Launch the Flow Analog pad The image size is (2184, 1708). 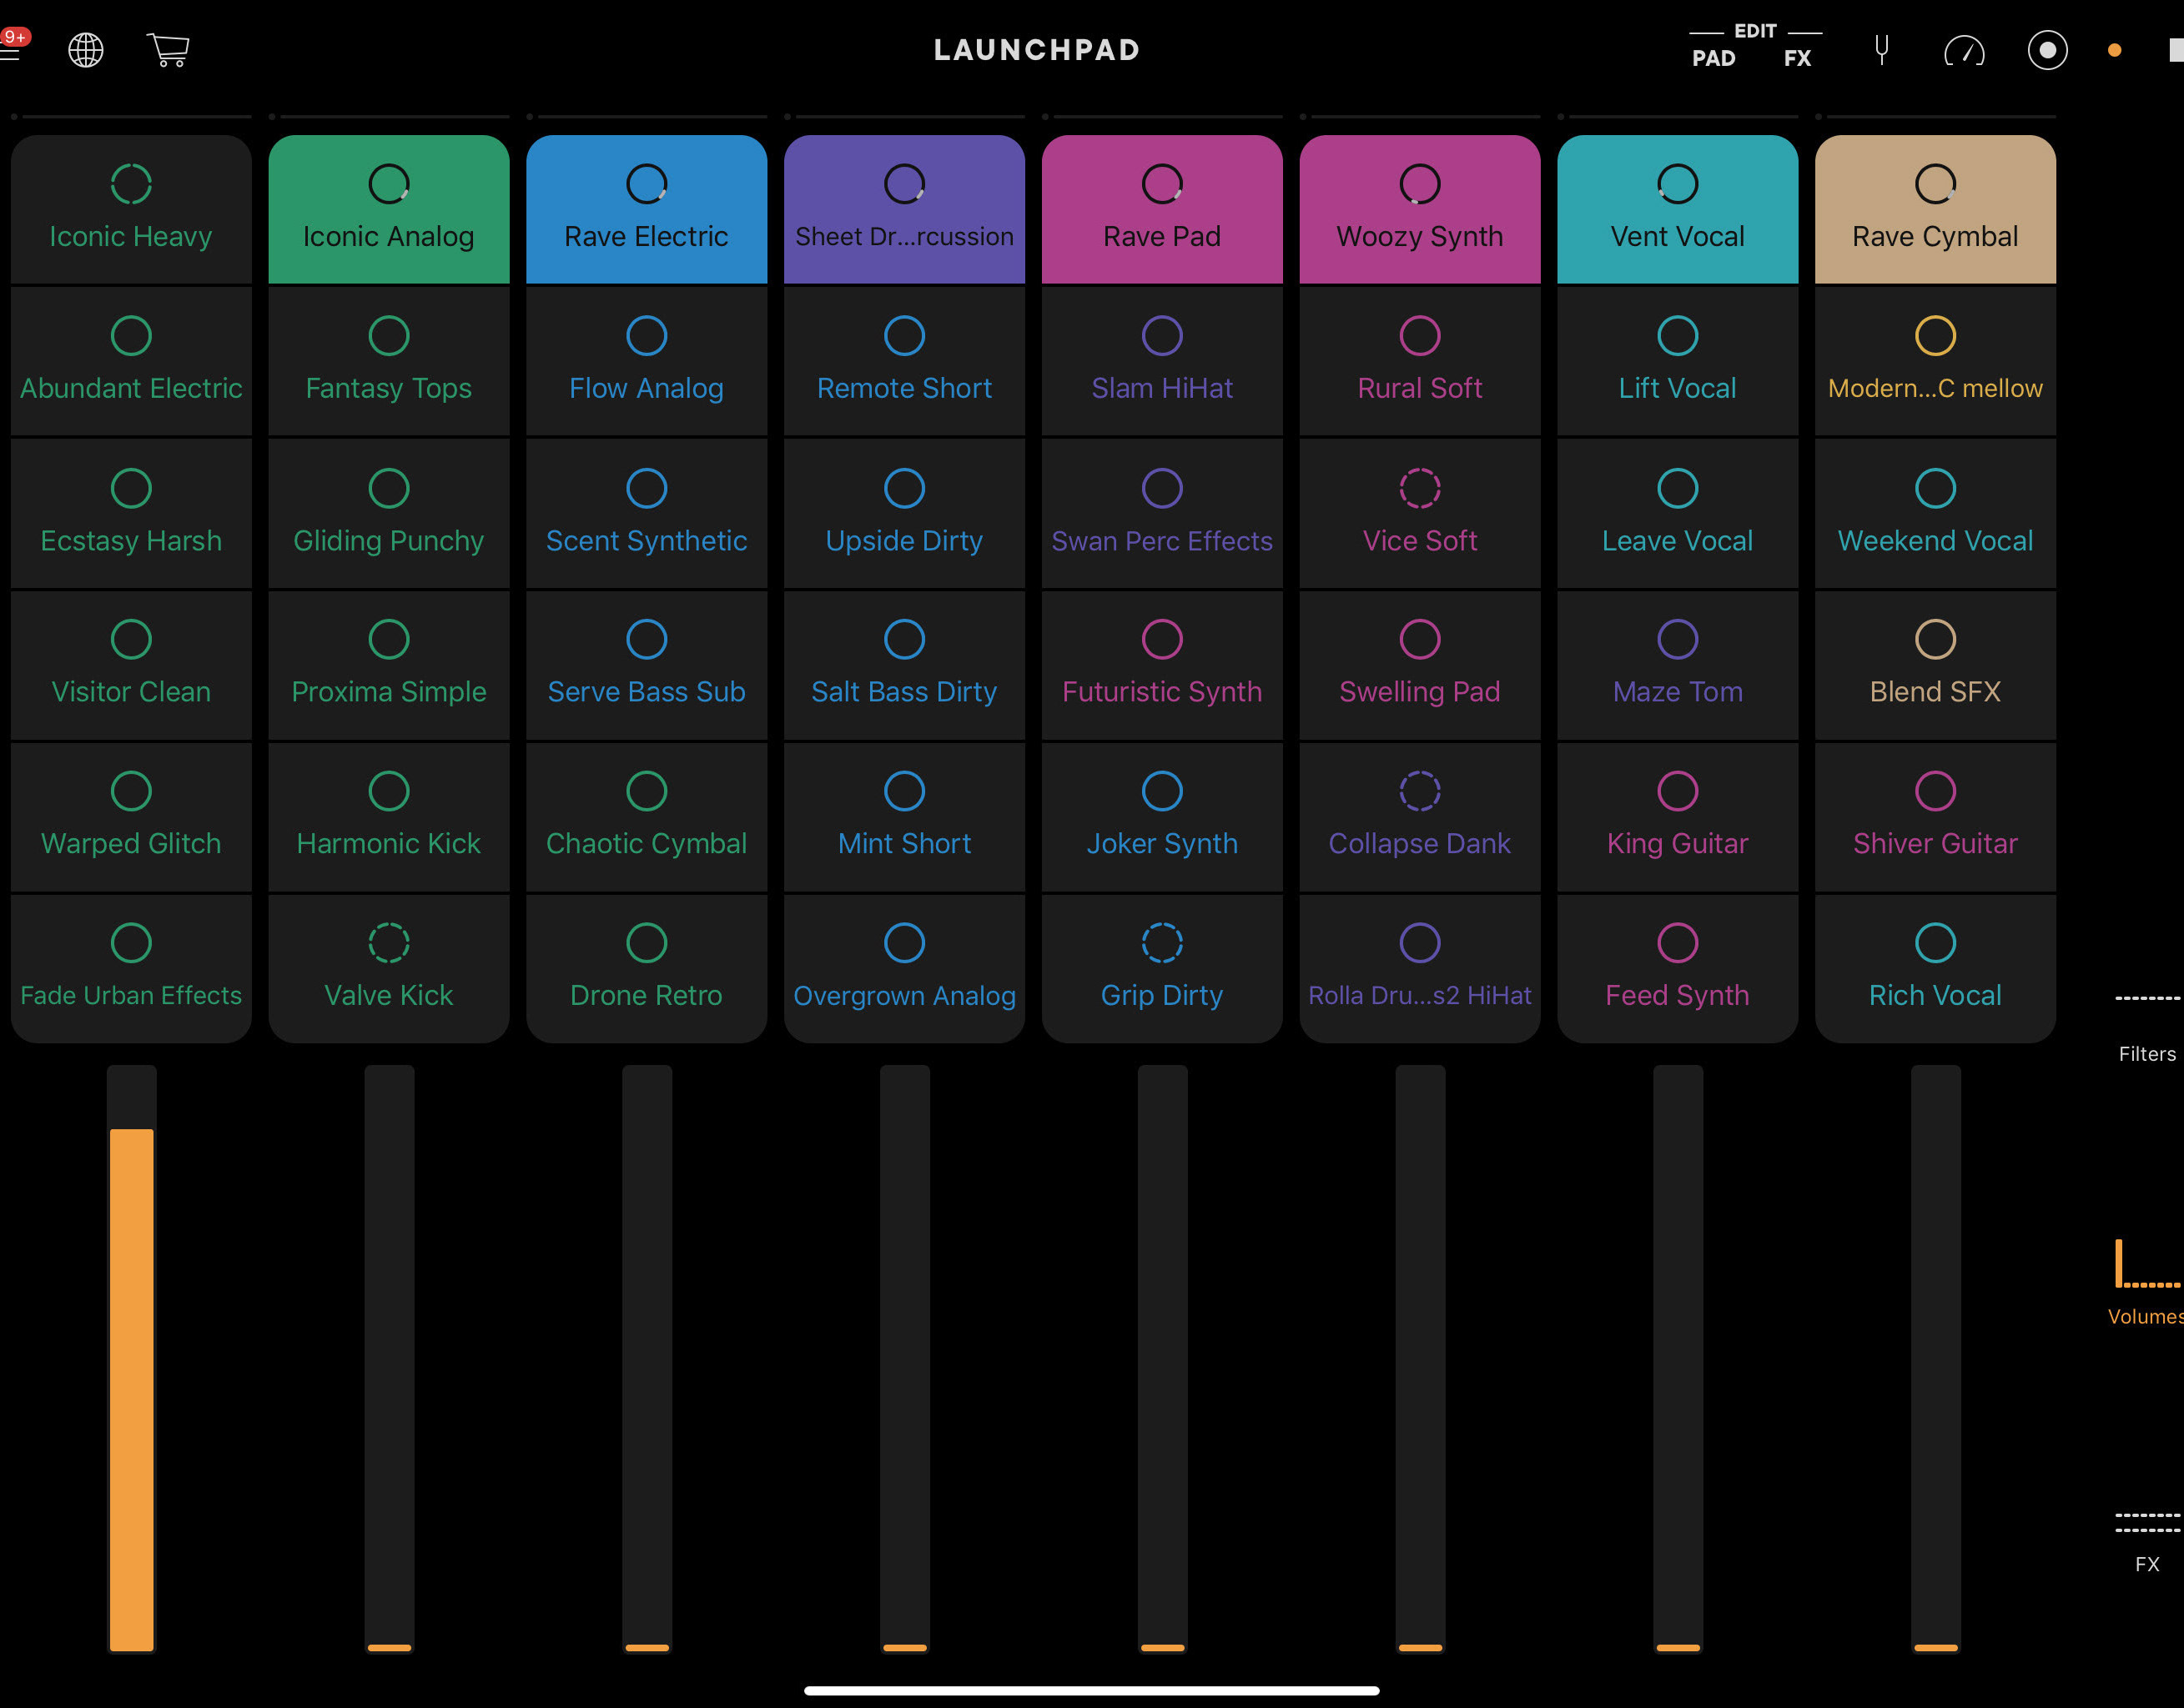coord(646,361)
